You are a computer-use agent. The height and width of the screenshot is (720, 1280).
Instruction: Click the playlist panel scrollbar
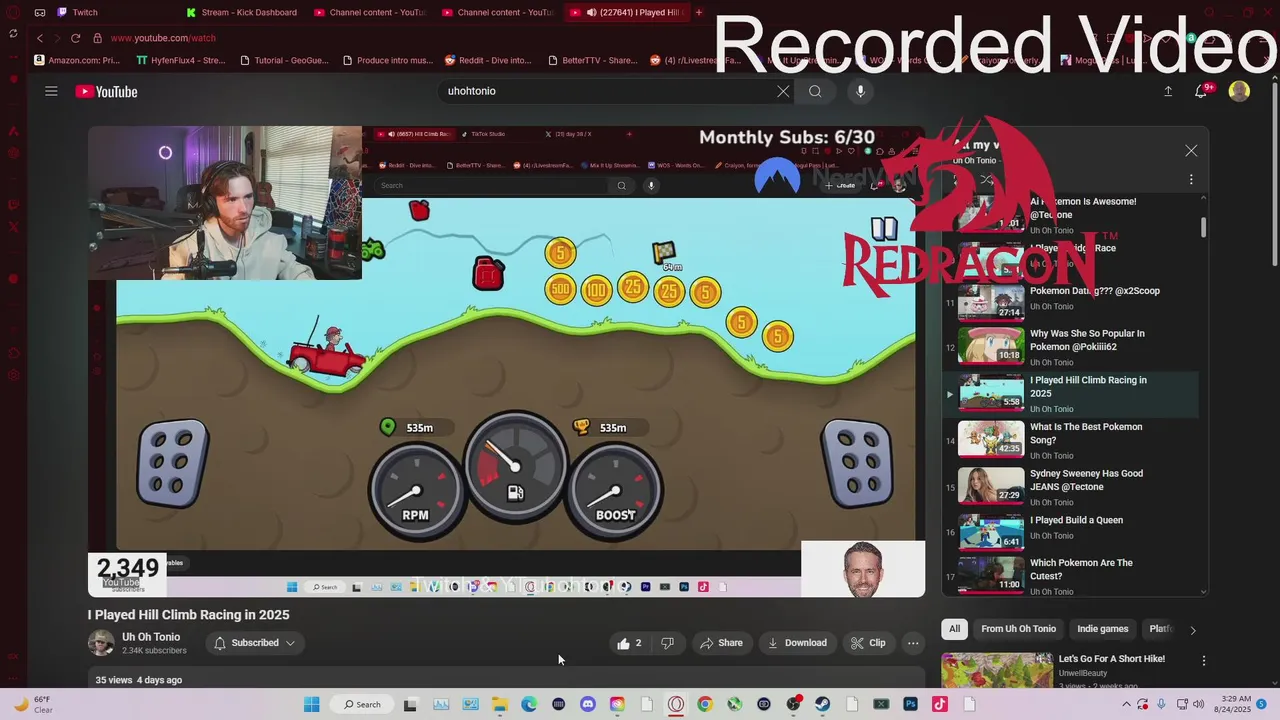[x=1203, y=227]
